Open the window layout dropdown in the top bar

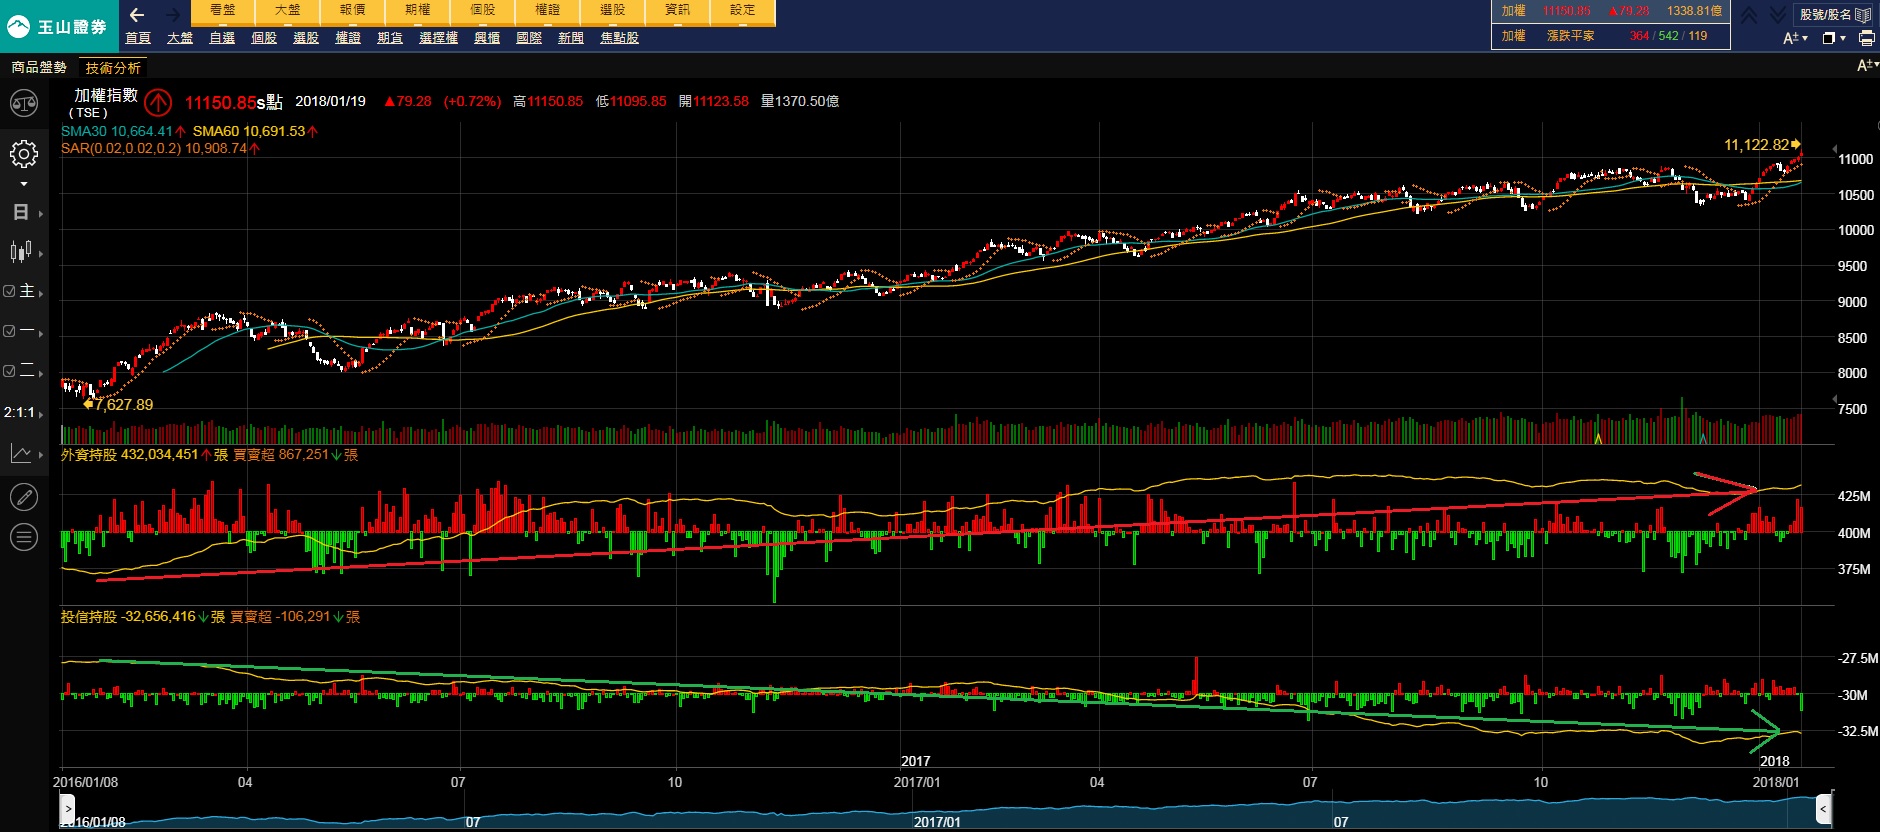click(x=1833, y=38)
